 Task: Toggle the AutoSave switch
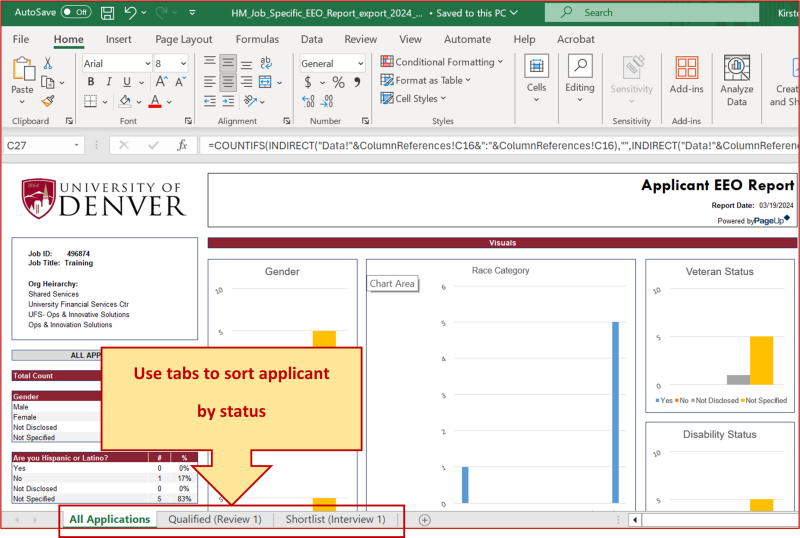coord(76,13)
